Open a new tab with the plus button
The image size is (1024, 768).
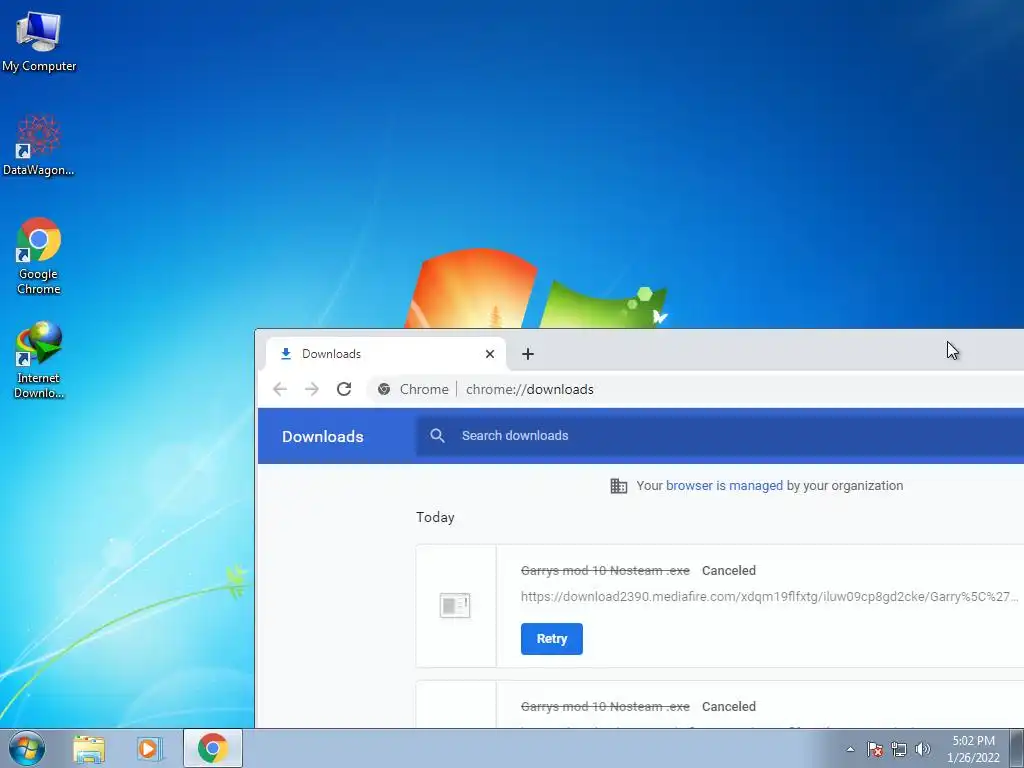point(528,354)
